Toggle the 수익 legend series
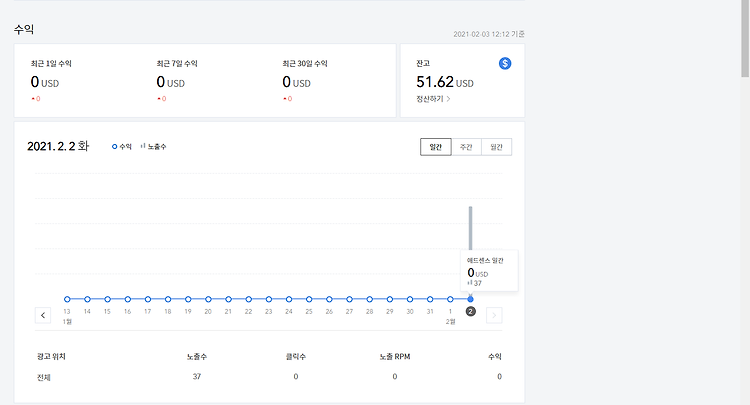Screen dimensions: 750x405 pos(121,147)
